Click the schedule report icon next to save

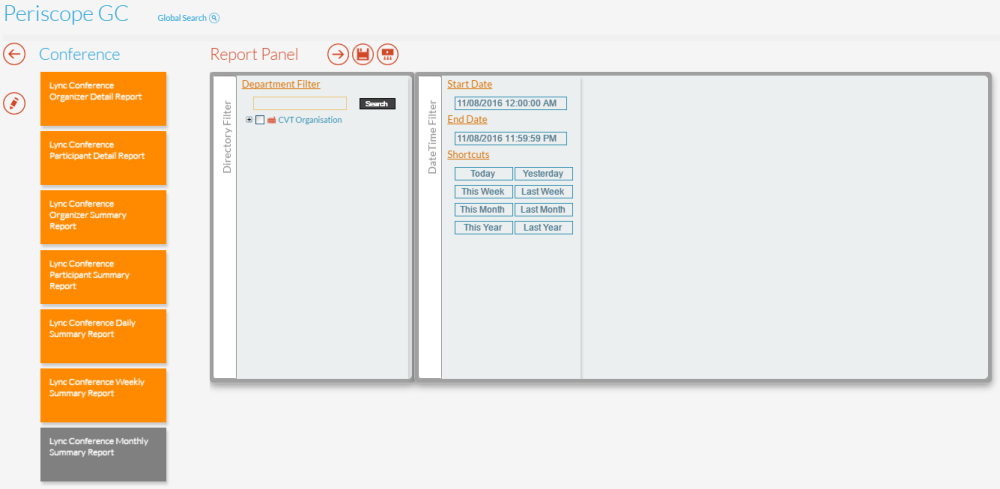(387, 54)
